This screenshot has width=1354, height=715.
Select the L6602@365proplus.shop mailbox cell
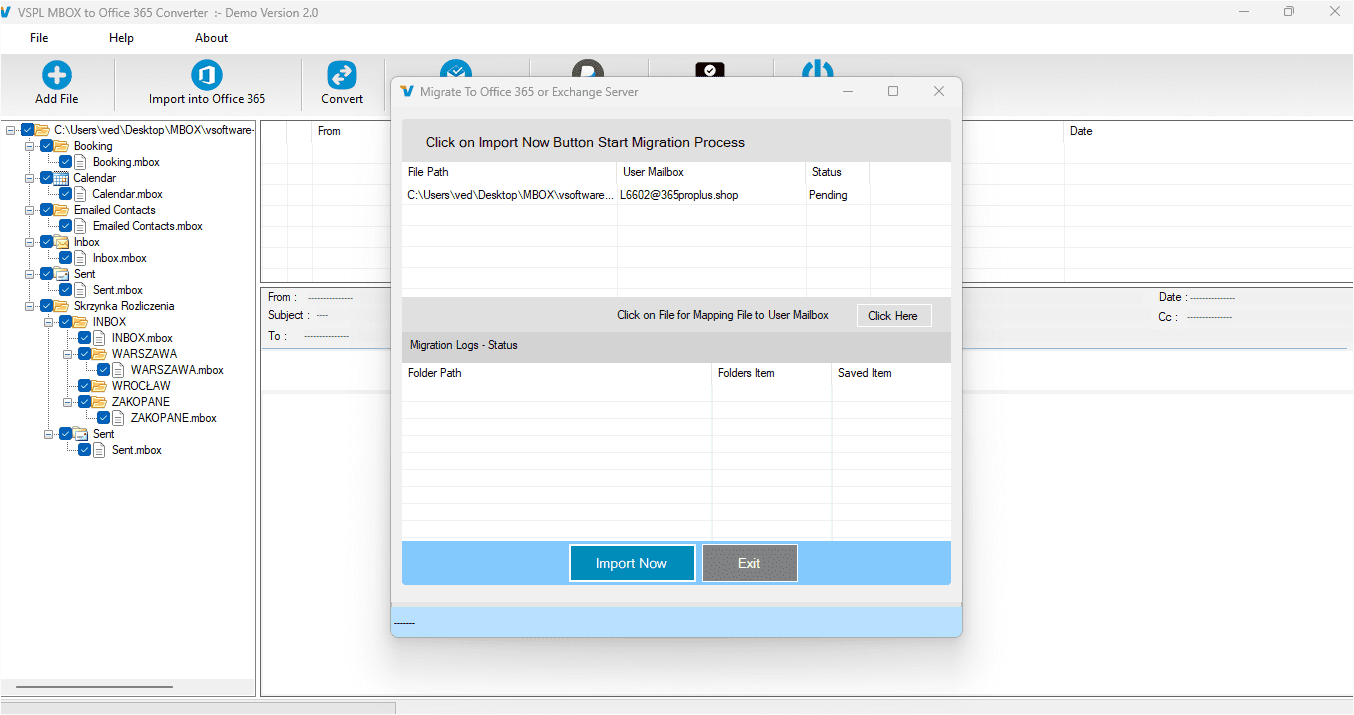[711, 195]
